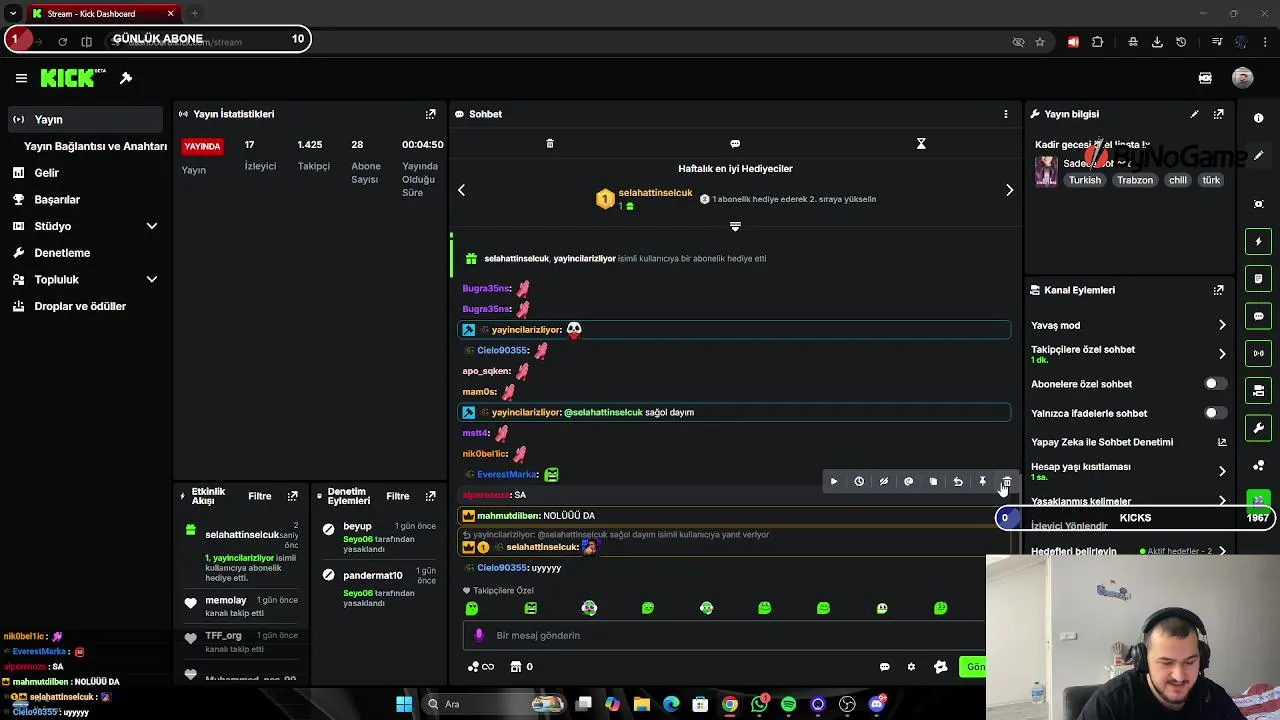This screenshot has width=1280, height=720.
Task: Click the Bir mesaj gönderin message field
Action: click(x=725, y=635)
